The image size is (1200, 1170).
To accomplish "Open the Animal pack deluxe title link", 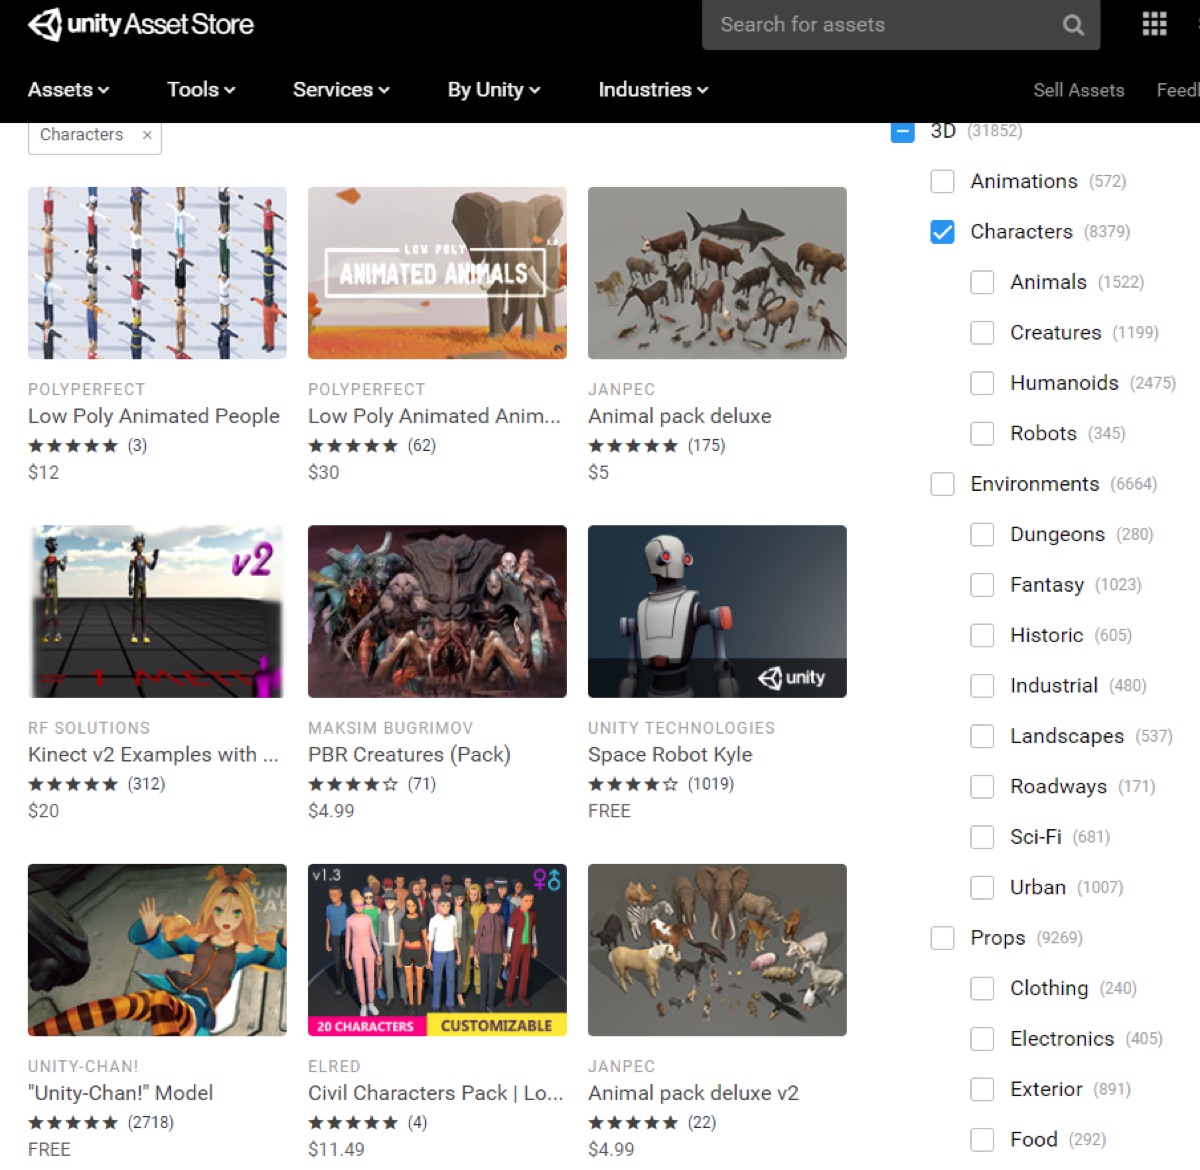I will 680,416.
